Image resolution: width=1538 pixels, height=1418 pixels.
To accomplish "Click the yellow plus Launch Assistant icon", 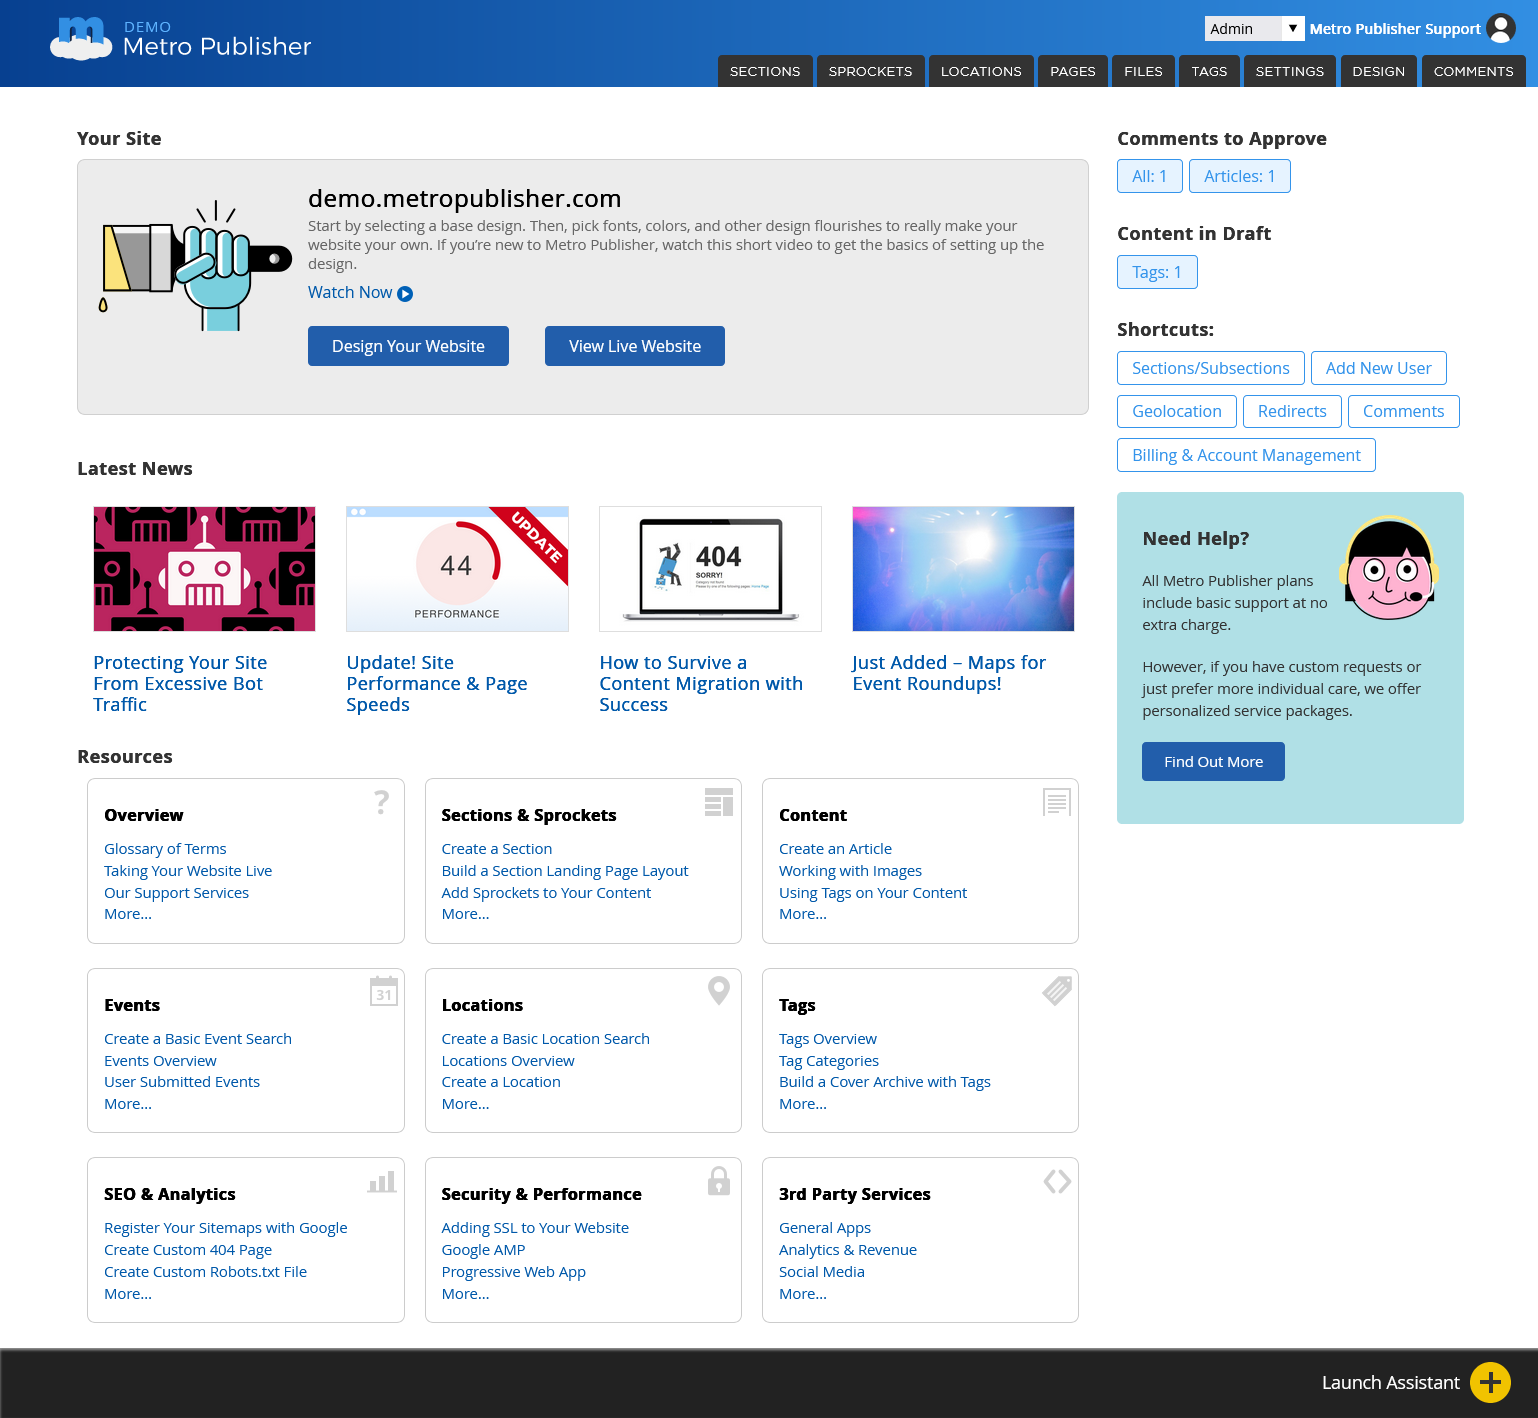I will [1490, 1382].
